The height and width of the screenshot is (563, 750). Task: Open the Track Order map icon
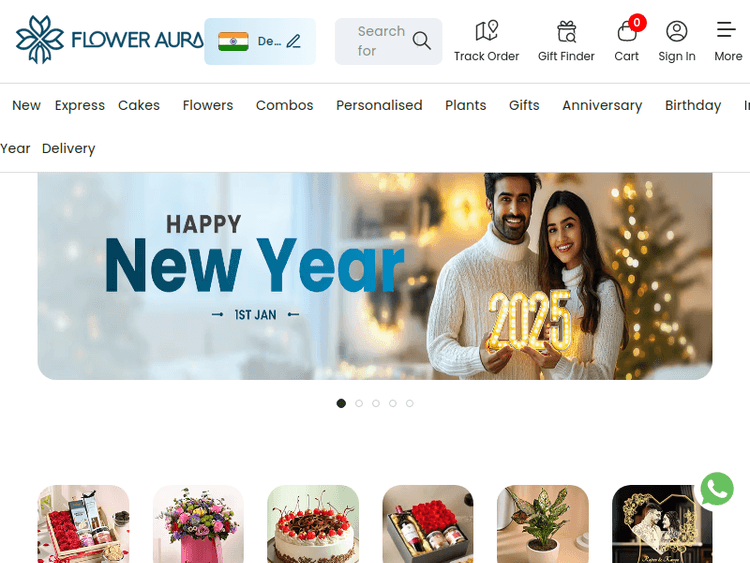pyautogui.click(x=486, y=31)
